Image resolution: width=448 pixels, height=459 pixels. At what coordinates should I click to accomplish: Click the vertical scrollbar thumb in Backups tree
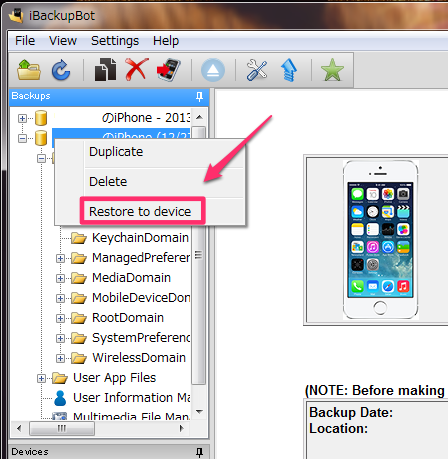[199, 255]
